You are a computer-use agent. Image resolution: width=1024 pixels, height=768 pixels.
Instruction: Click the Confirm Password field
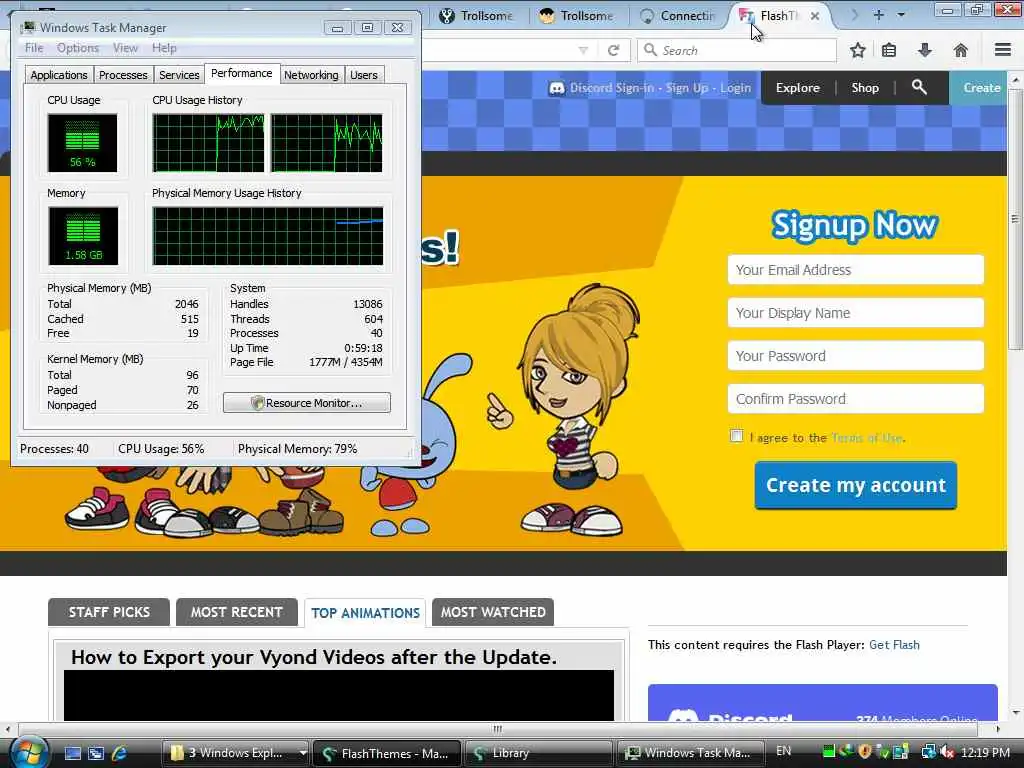click(x=856, y=398)
